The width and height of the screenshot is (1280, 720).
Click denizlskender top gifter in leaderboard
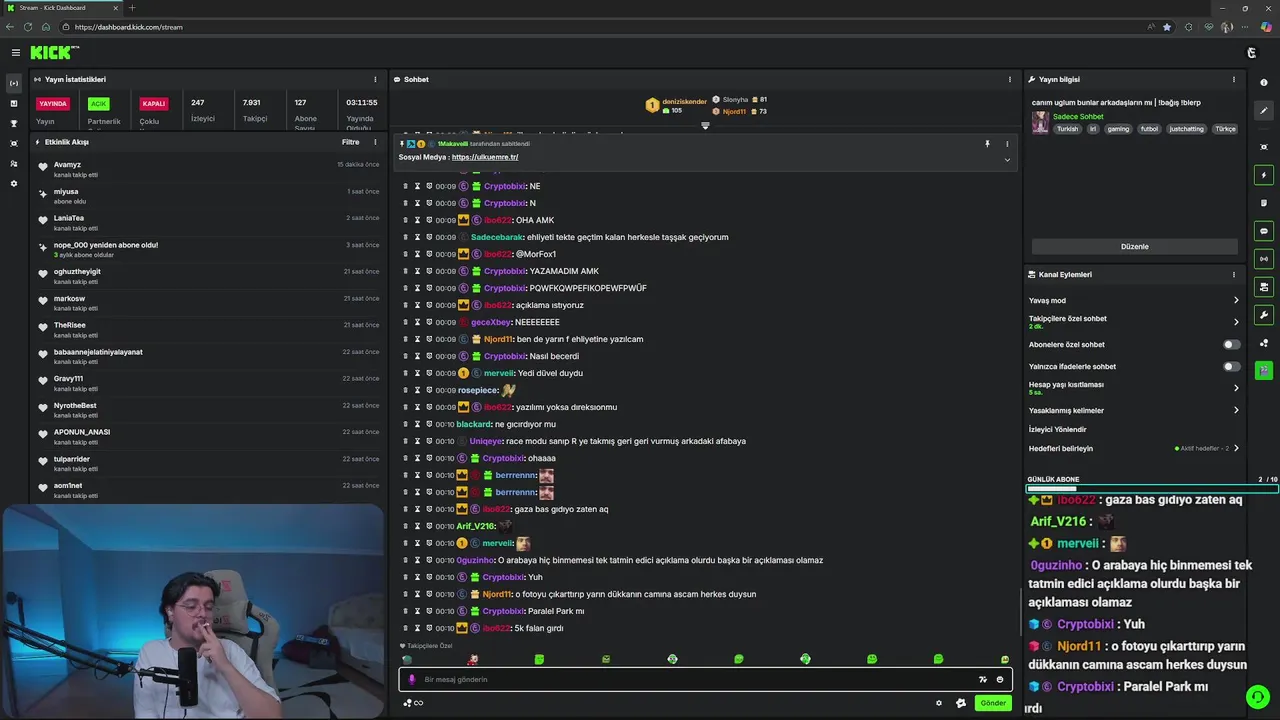coord(684,101)
